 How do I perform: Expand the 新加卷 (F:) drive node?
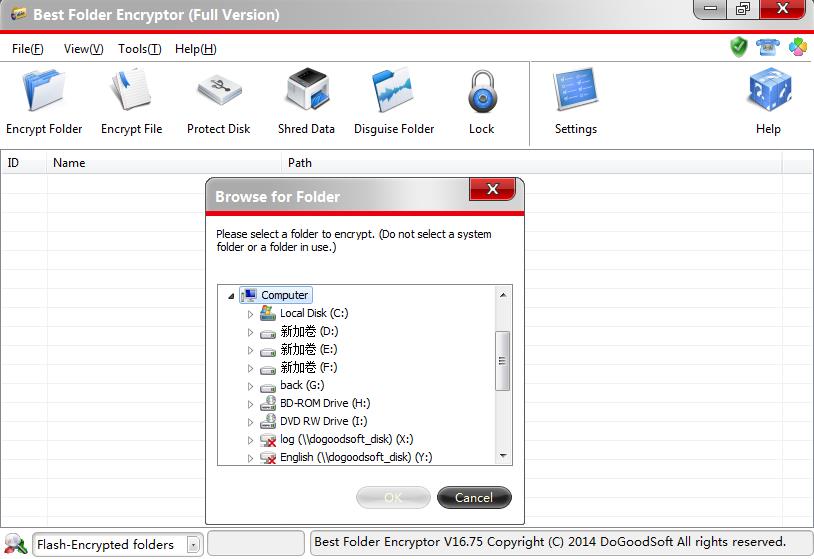[x=250, y=369]
